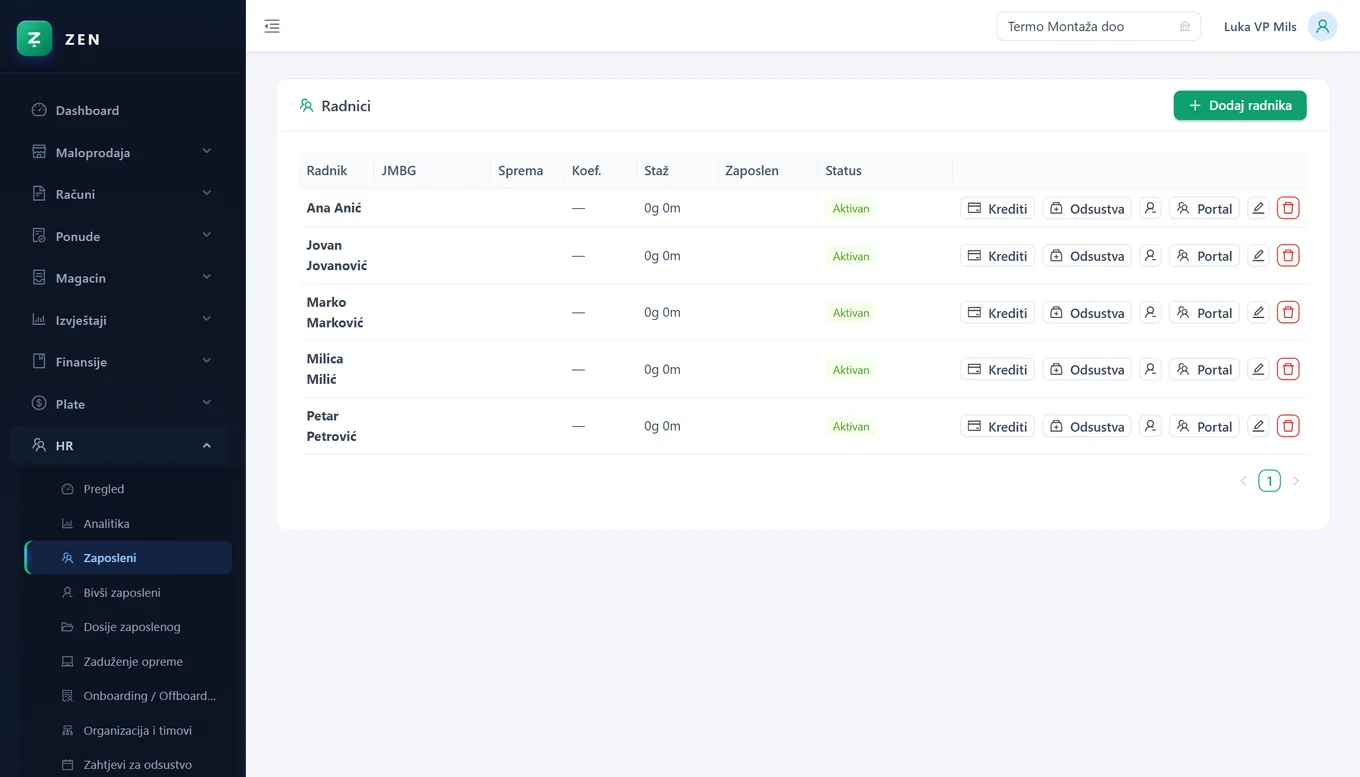Click the ZEN logo icon
Image resolution: width=1360 pixels, height=777 pixels.
34,39
